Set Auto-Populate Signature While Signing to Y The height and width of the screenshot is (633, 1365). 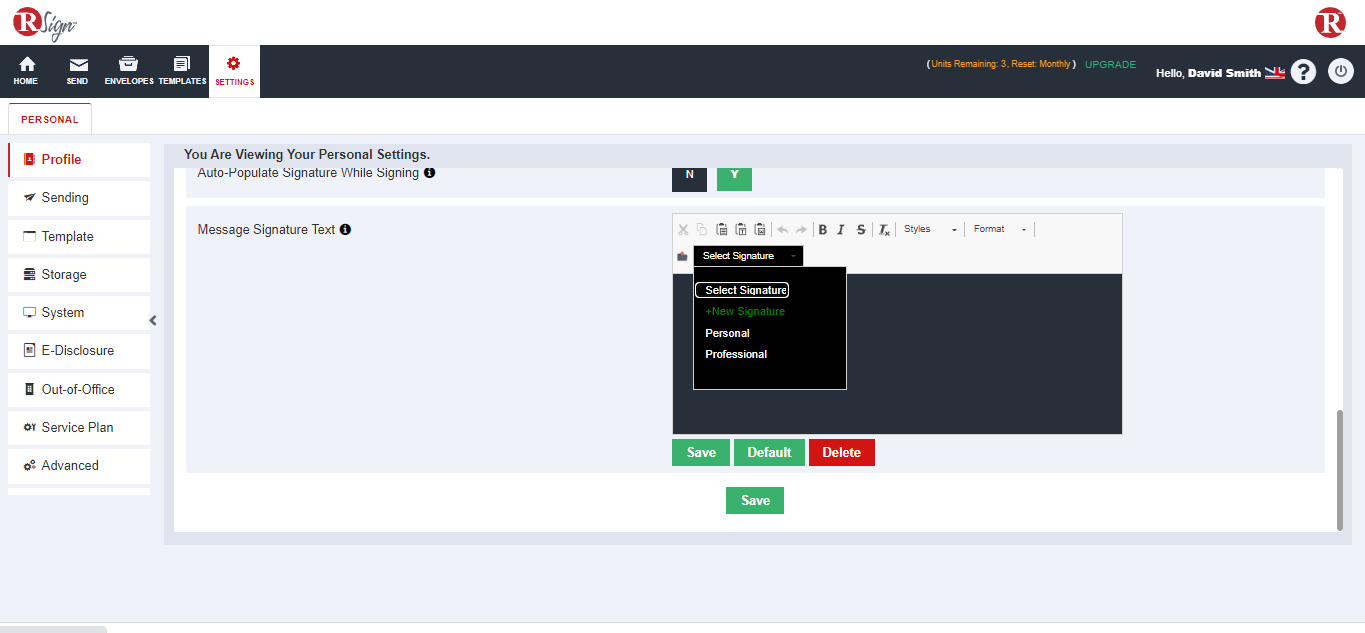click(x=734, y=178)
